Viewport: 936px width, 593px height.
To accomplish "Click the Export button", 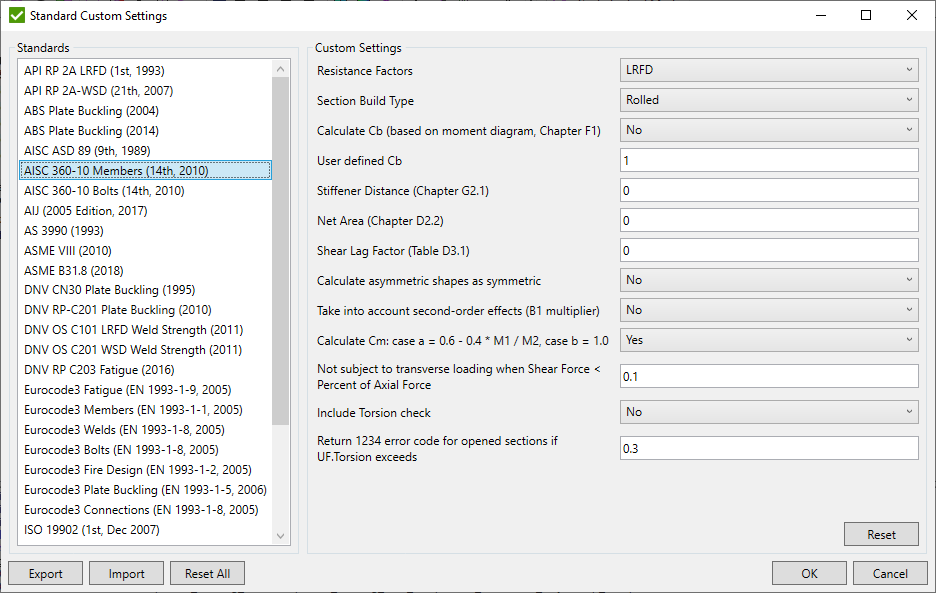I will [45, 573].
